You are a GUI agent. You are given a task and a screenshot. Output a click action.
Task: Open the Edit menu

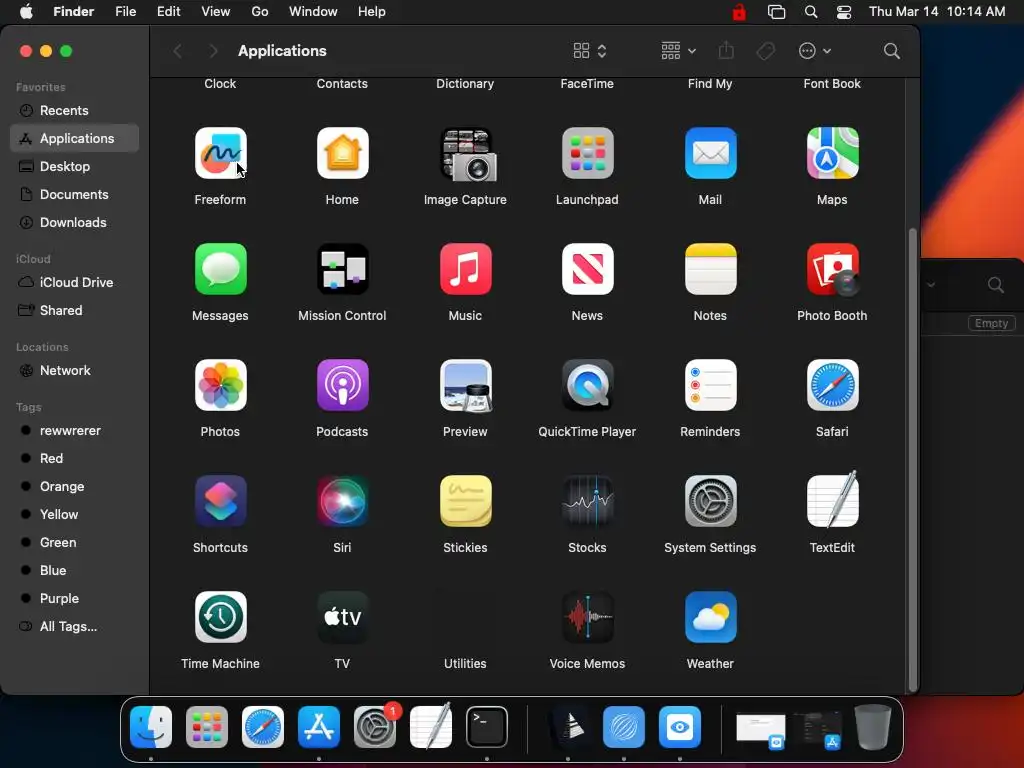168,12
